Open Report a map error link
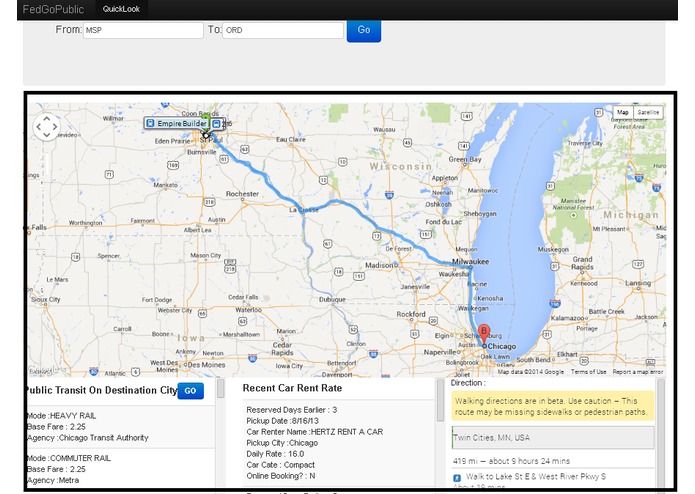Screen dimensions: 695x494 638,372
